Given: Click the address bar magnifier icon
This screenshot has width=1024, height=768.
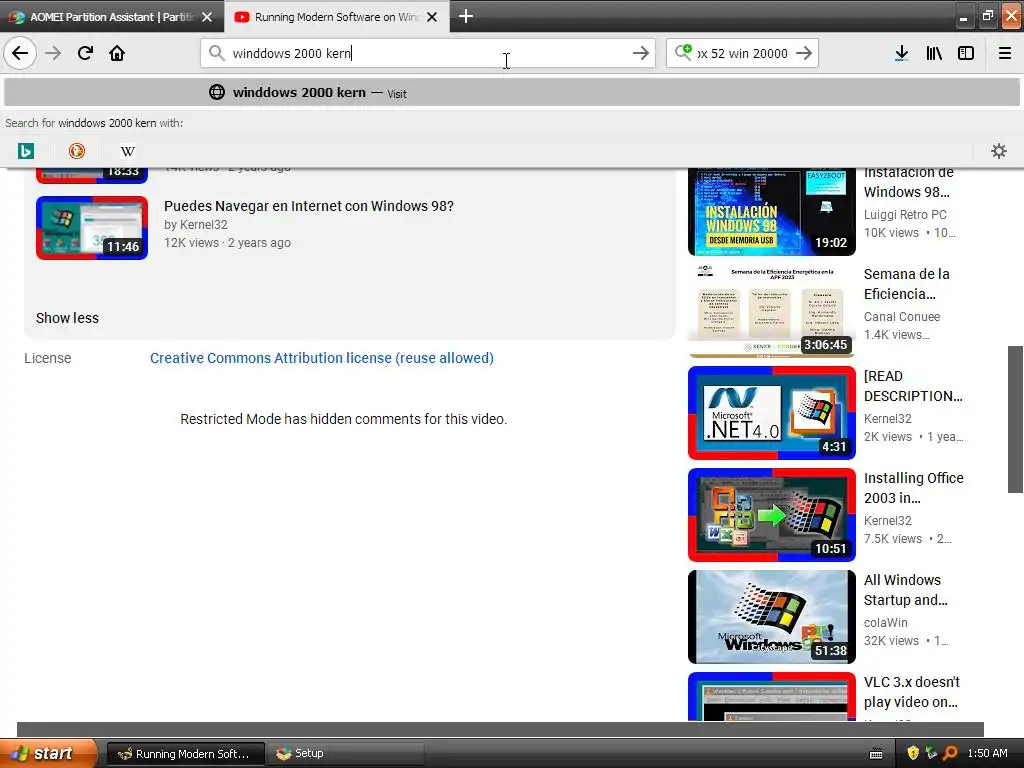Looking at the screenshot, I should (216, 53).
